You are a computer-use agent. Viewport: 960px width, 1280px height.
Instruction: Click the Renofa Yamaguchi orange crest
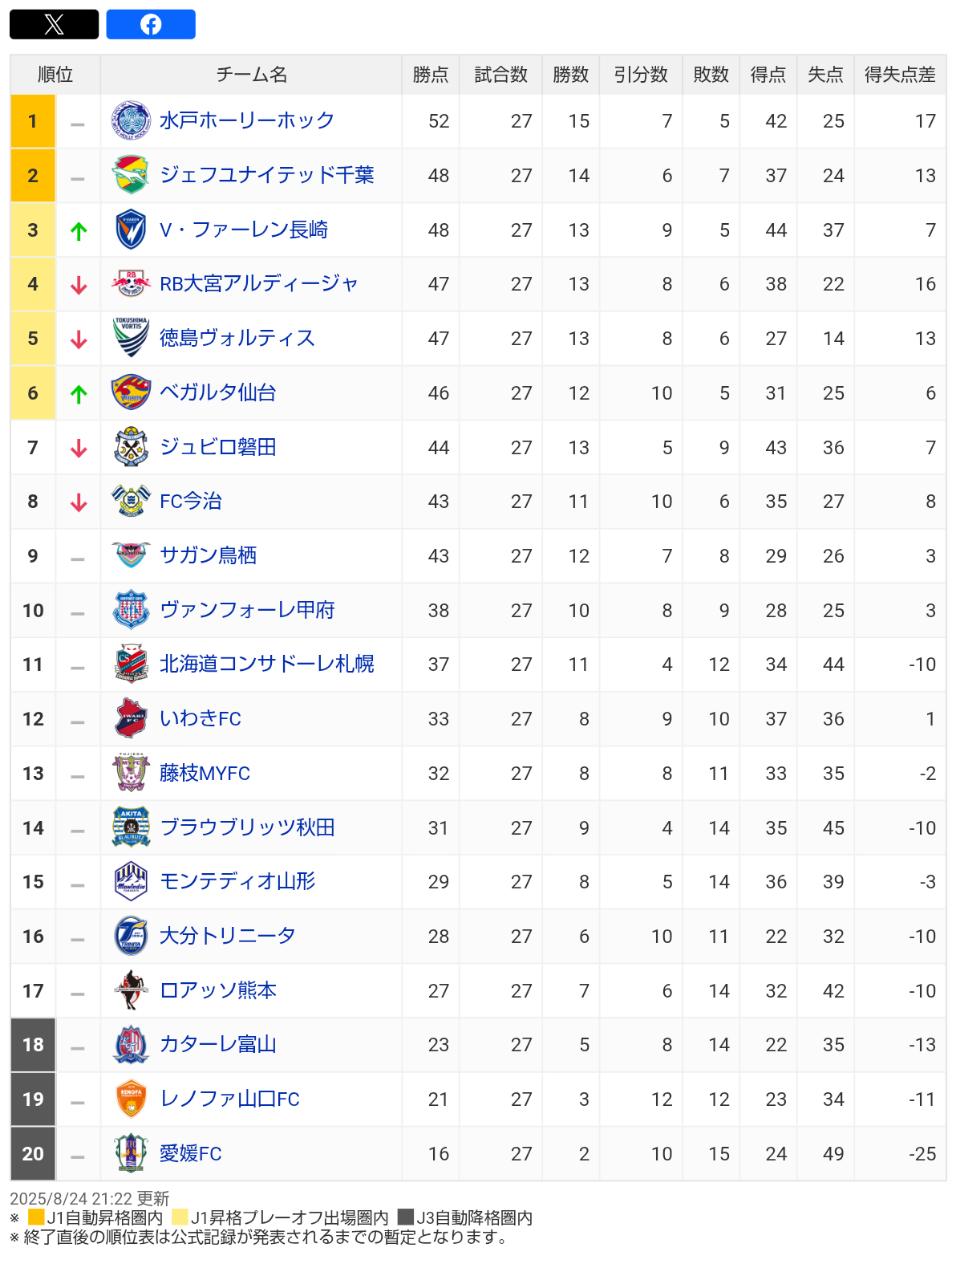(130, 1099)
